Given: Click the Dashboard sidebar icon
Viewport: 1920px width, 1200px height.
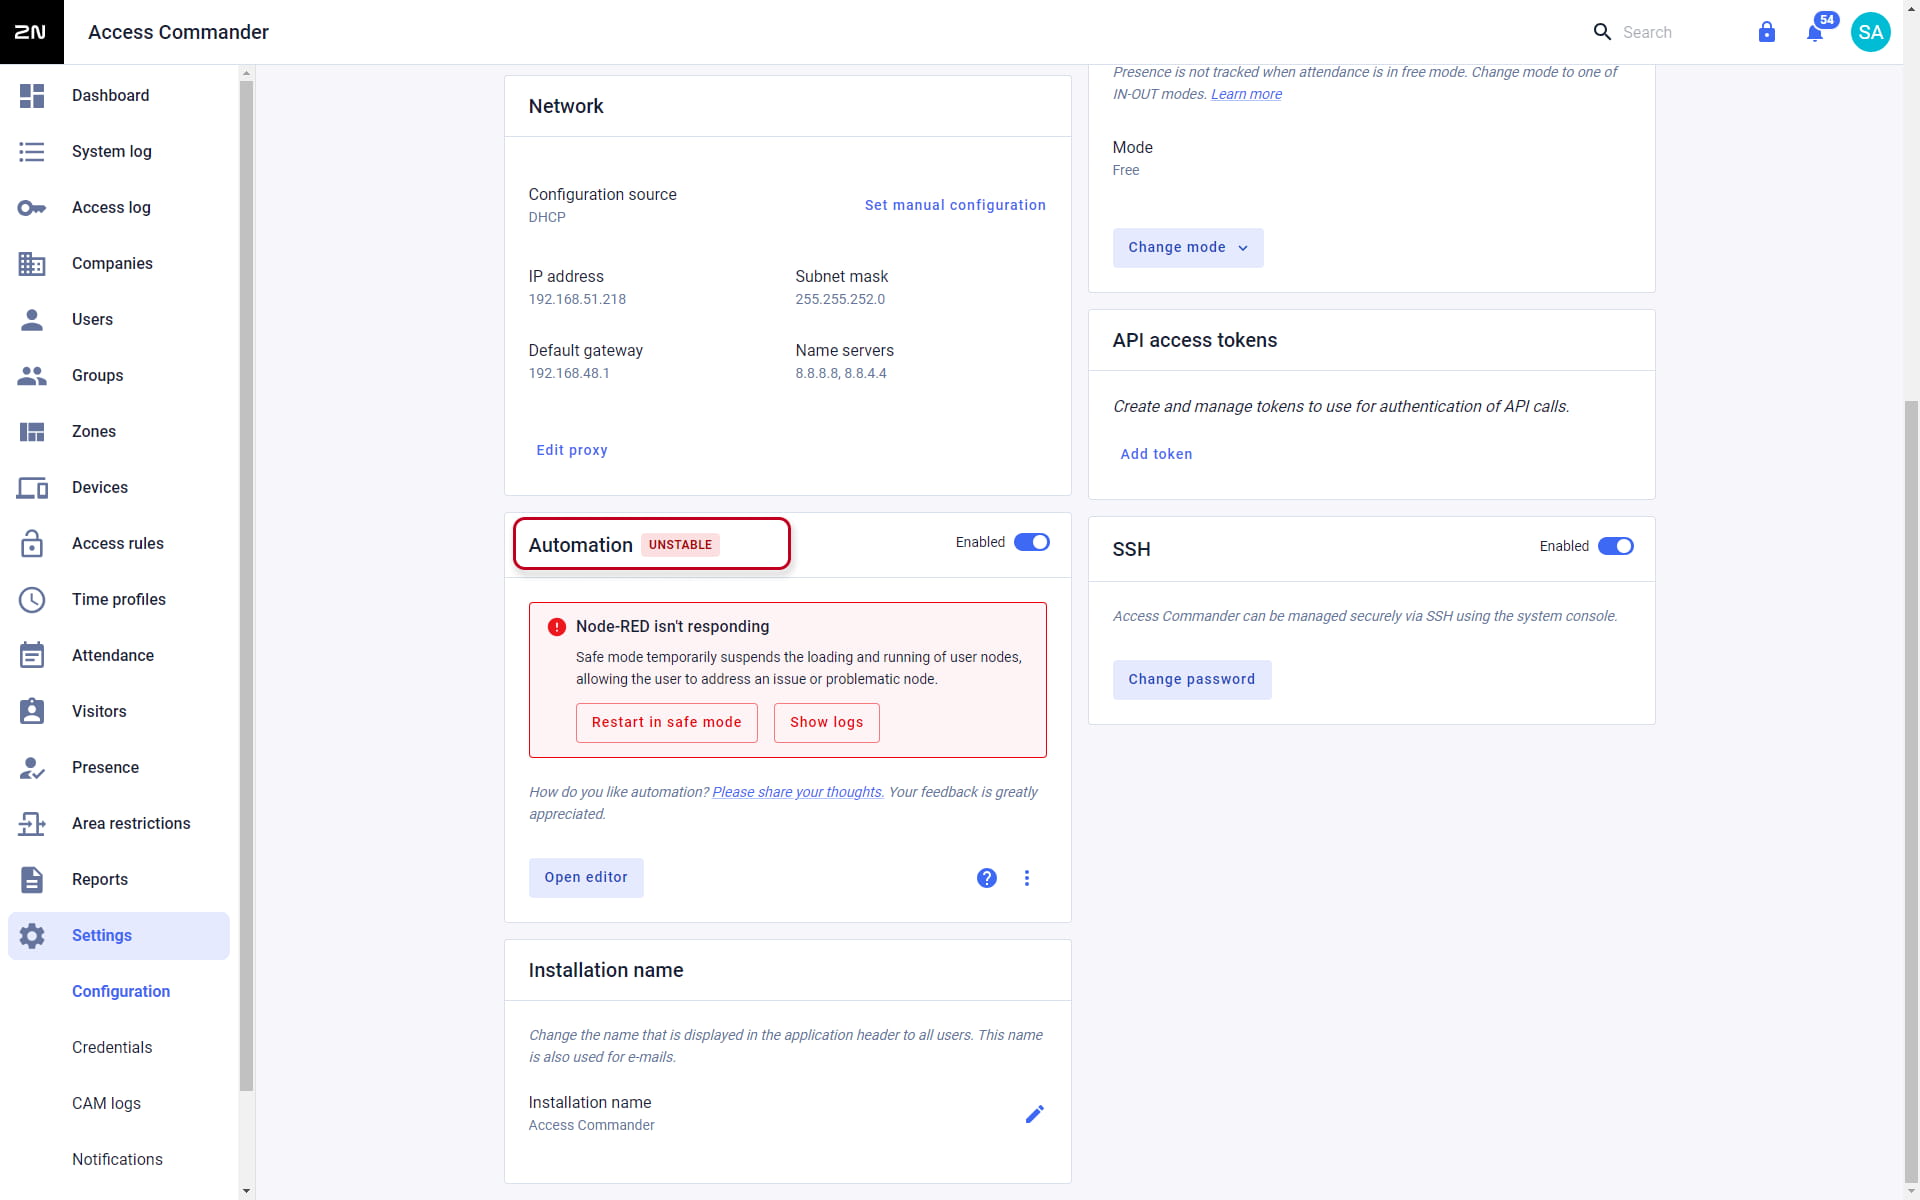Looking at the screenshot, I should [x=32, y=96].
